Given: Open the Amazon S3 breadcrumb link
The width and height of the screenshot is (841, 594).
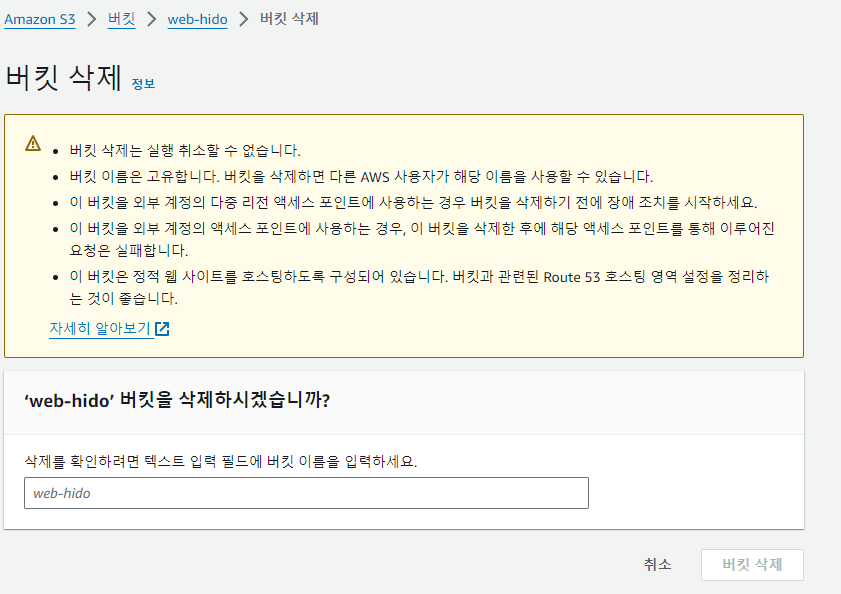Looking at the screenshot, I should 40,19.
